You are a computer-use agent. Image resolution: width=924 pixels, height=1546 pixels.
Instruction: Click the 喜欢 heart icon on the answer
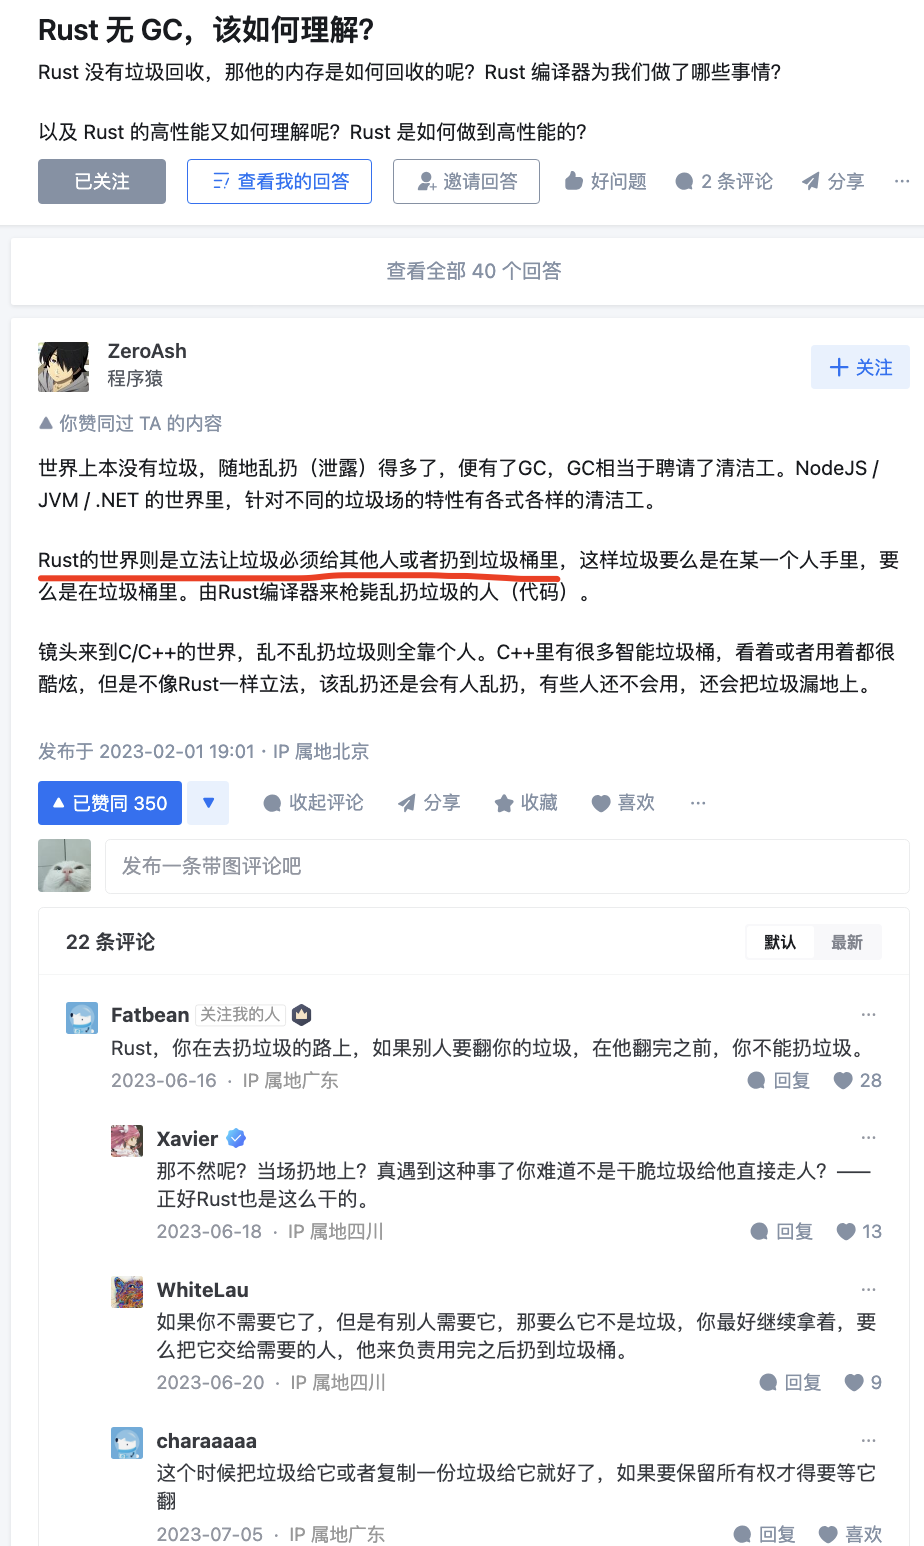pos(601,803)
